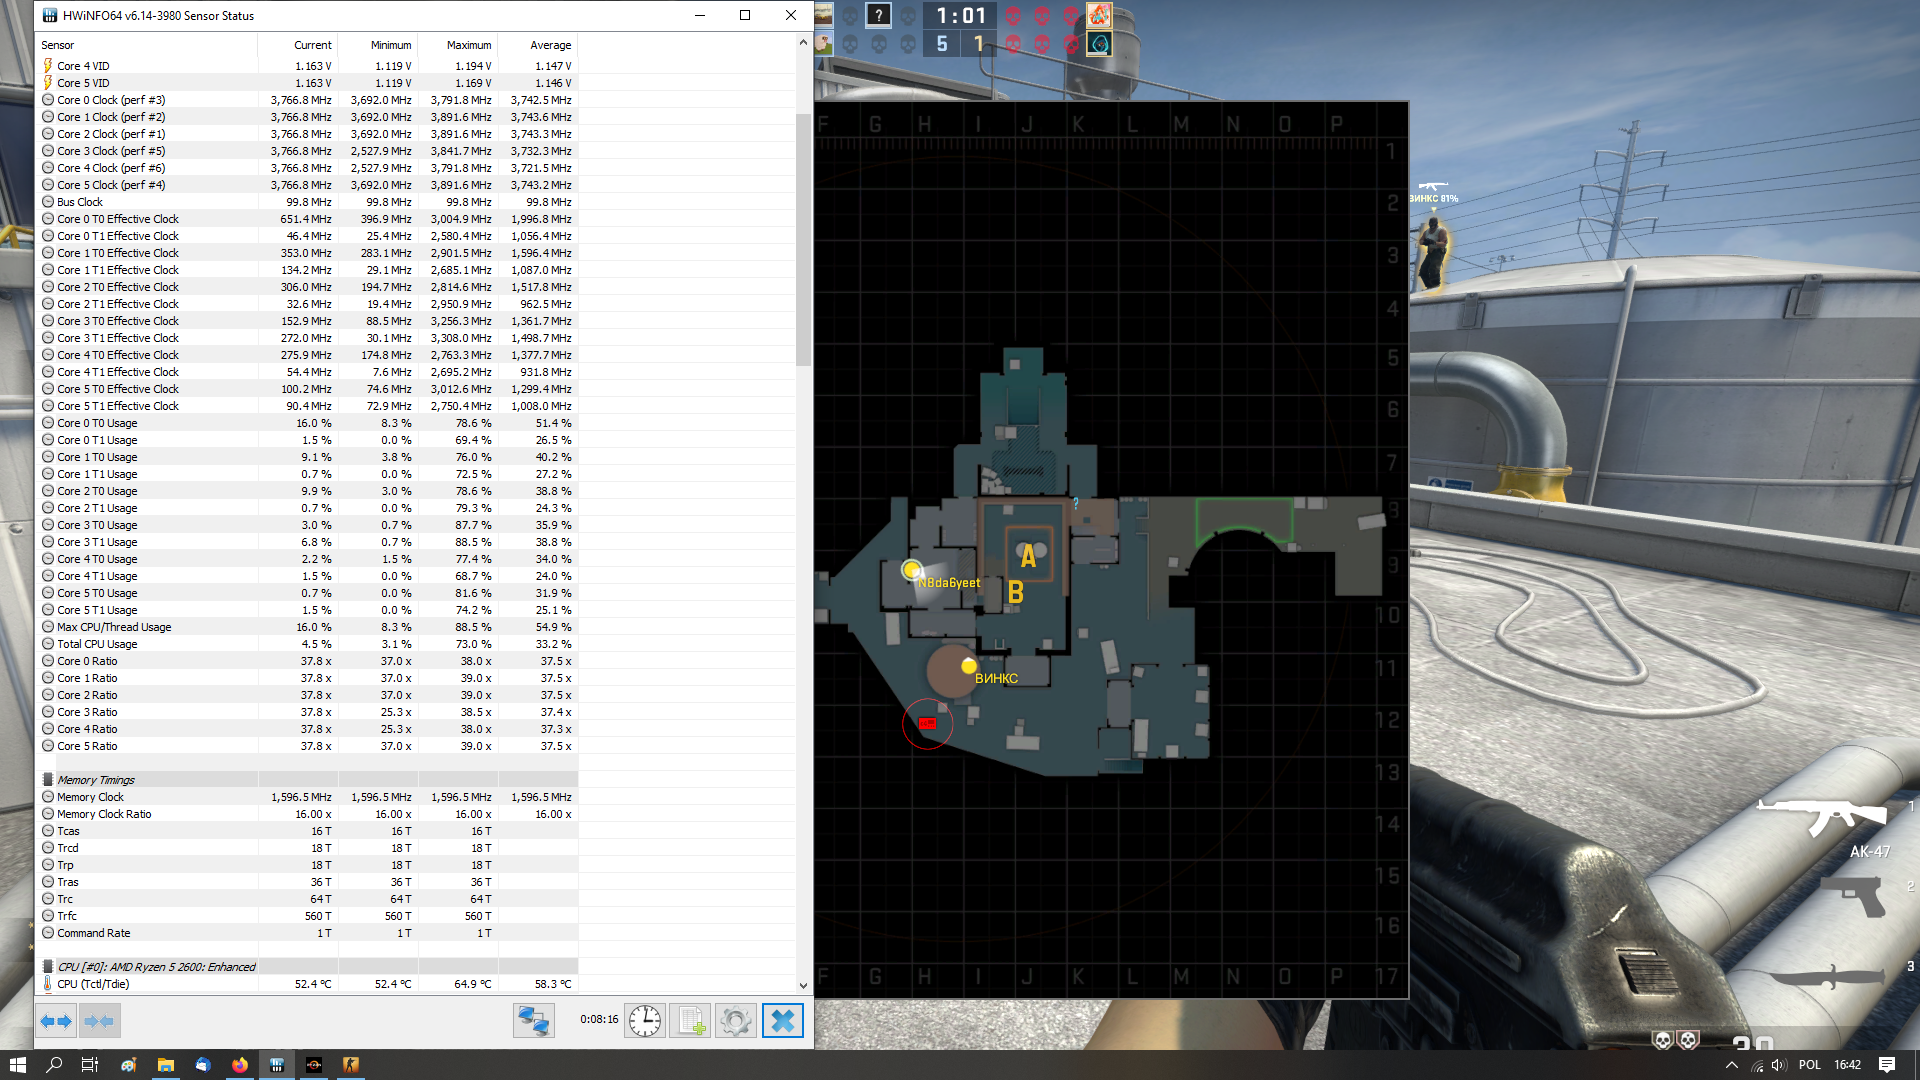Open the notification center icon

[1887, 1065]
